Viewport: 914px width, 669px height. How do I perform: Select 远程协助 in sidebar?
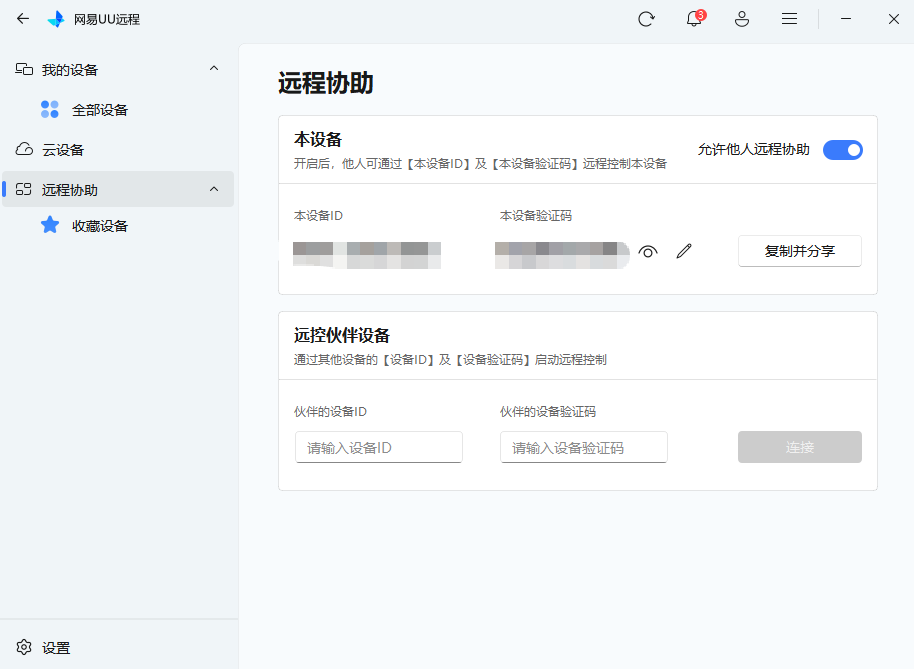[118, 189]
